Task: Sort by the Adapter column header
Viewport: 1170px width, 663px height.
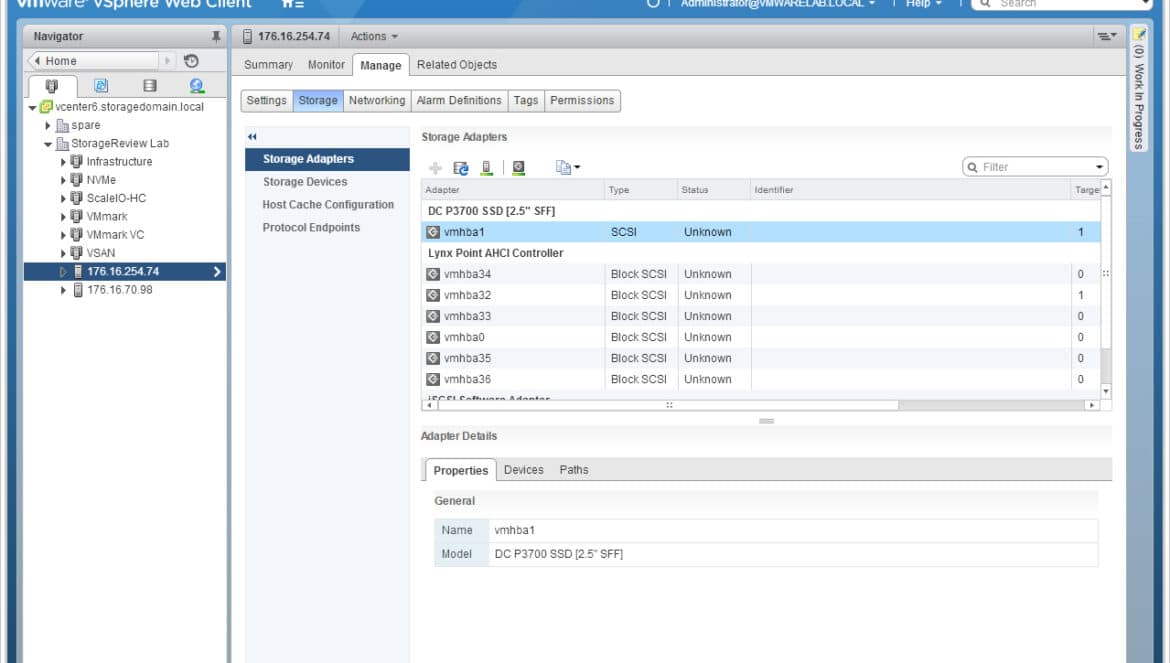Action: [x=513, y=190]
